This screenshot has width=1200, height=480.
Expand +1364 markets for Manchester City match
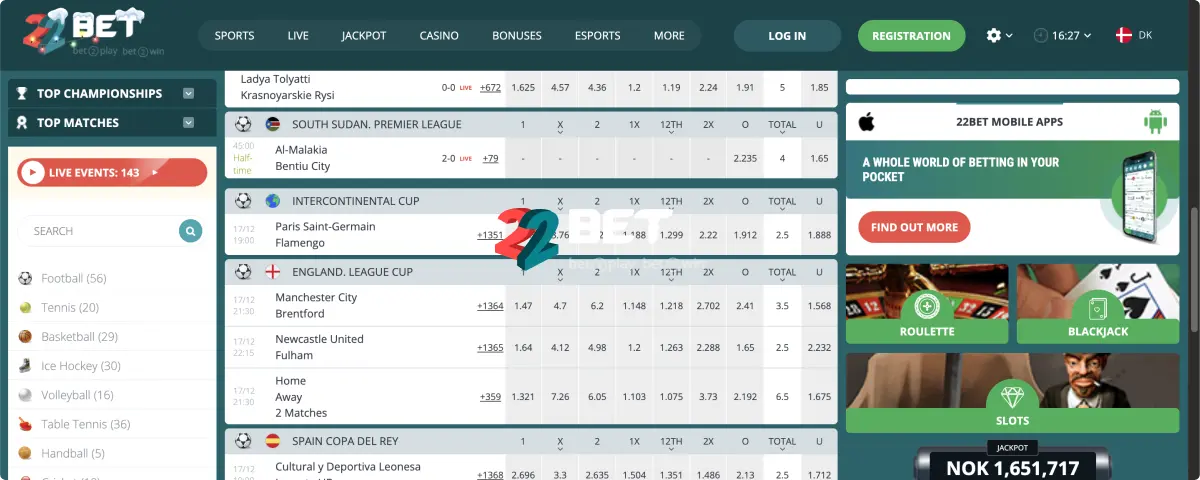[x=490, y=306]
